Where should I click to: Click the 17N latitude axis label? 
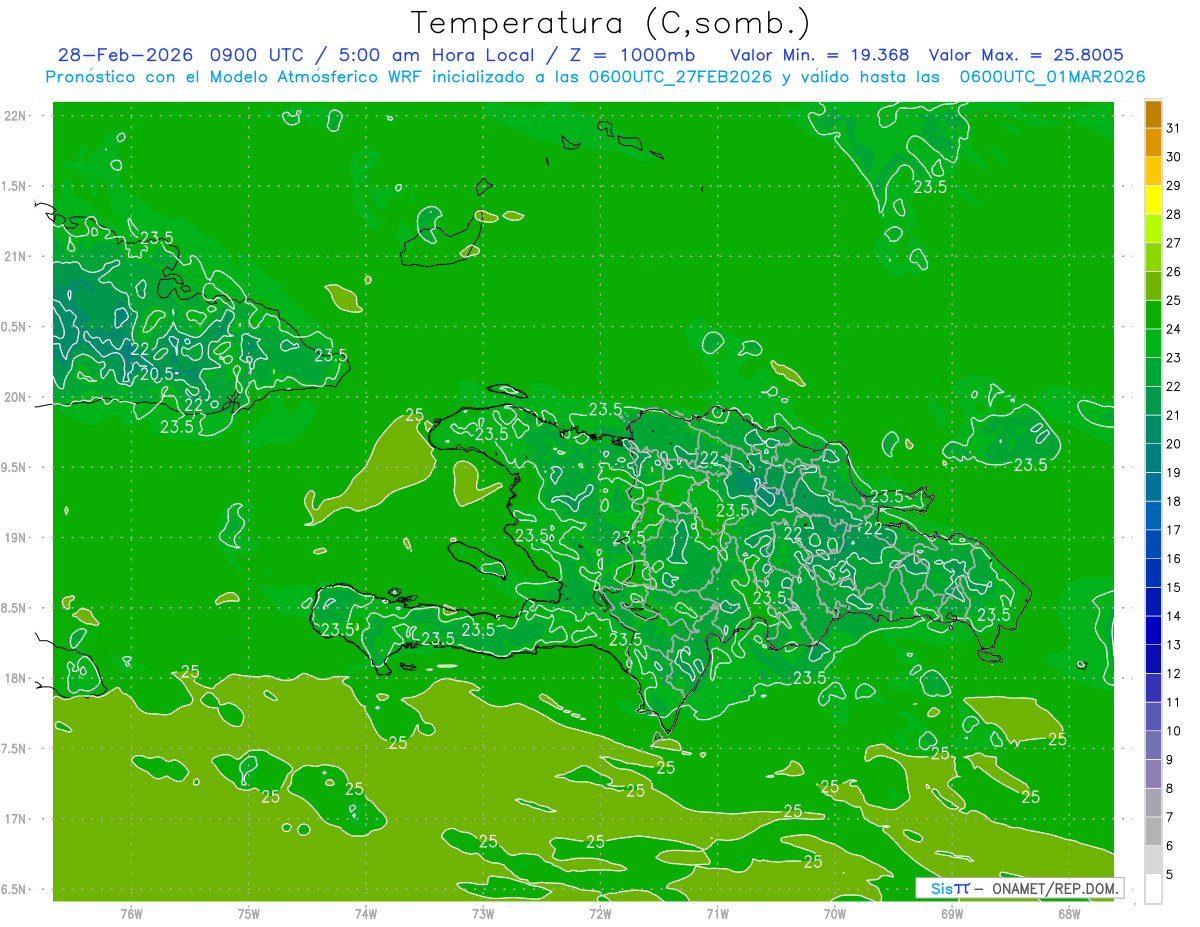15,819
